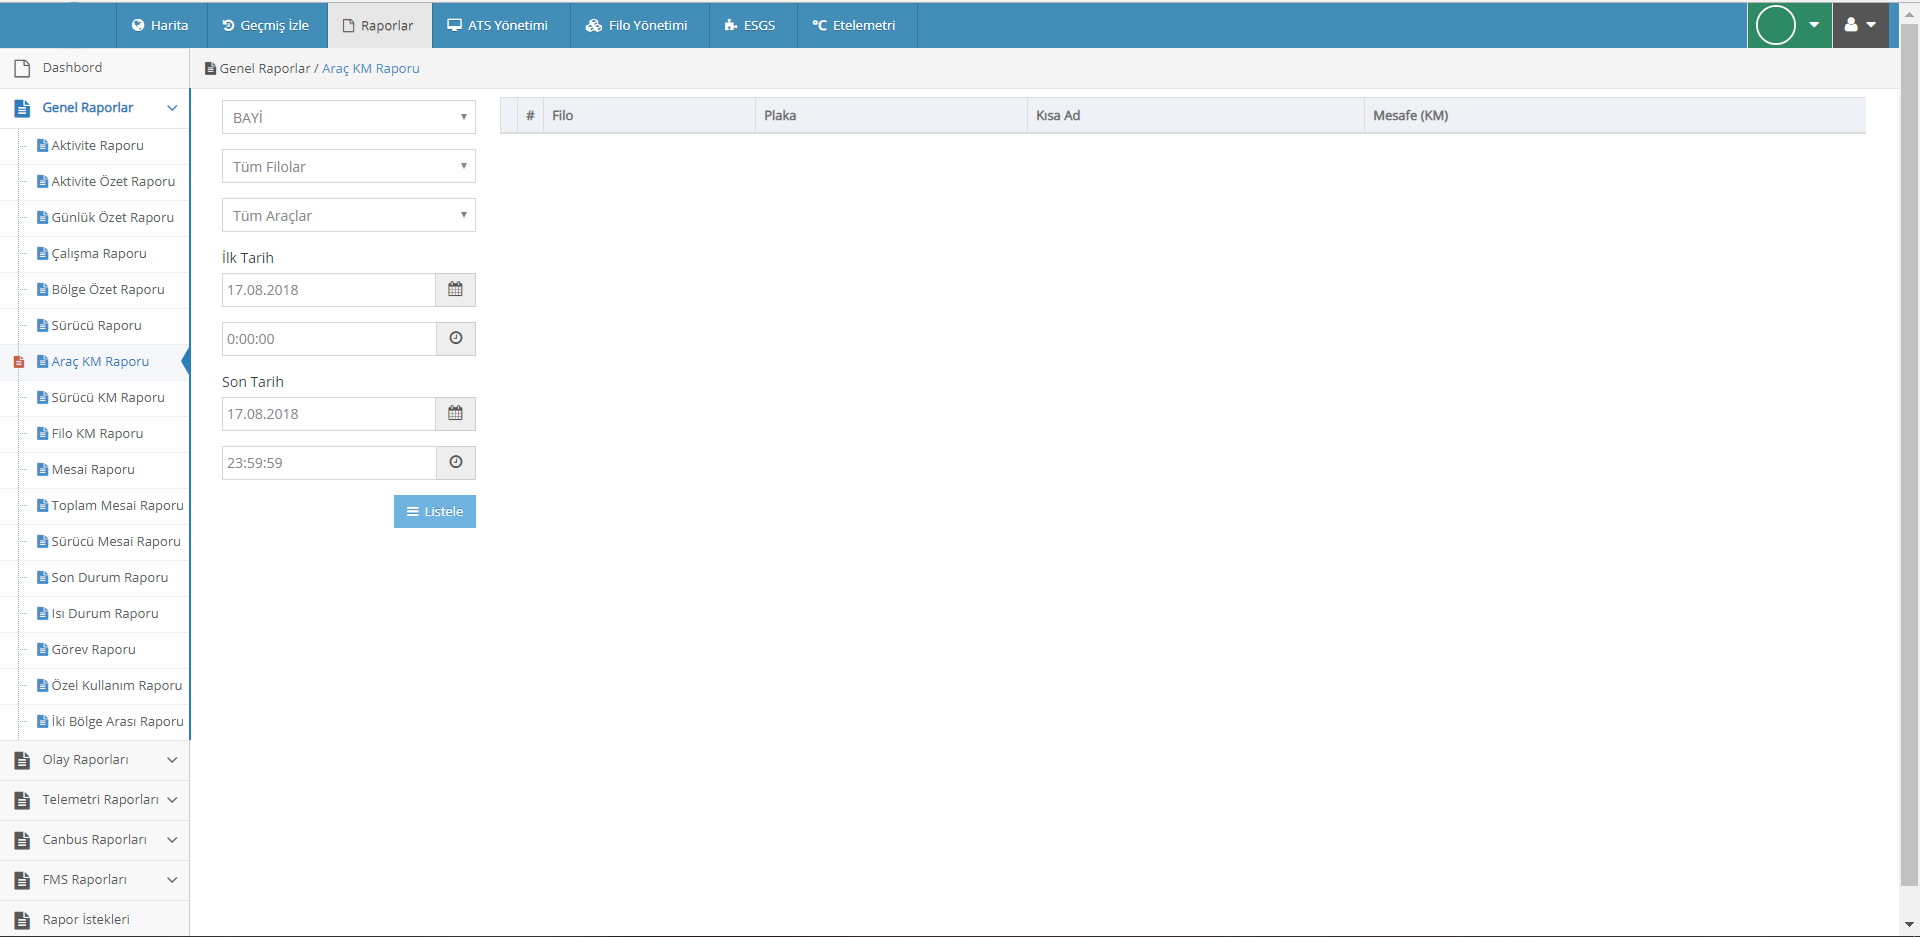The width and height of the screenshot is (1920, 937).
Task: Click the Dashbord page icon
Action: click(x=22, y=68)
